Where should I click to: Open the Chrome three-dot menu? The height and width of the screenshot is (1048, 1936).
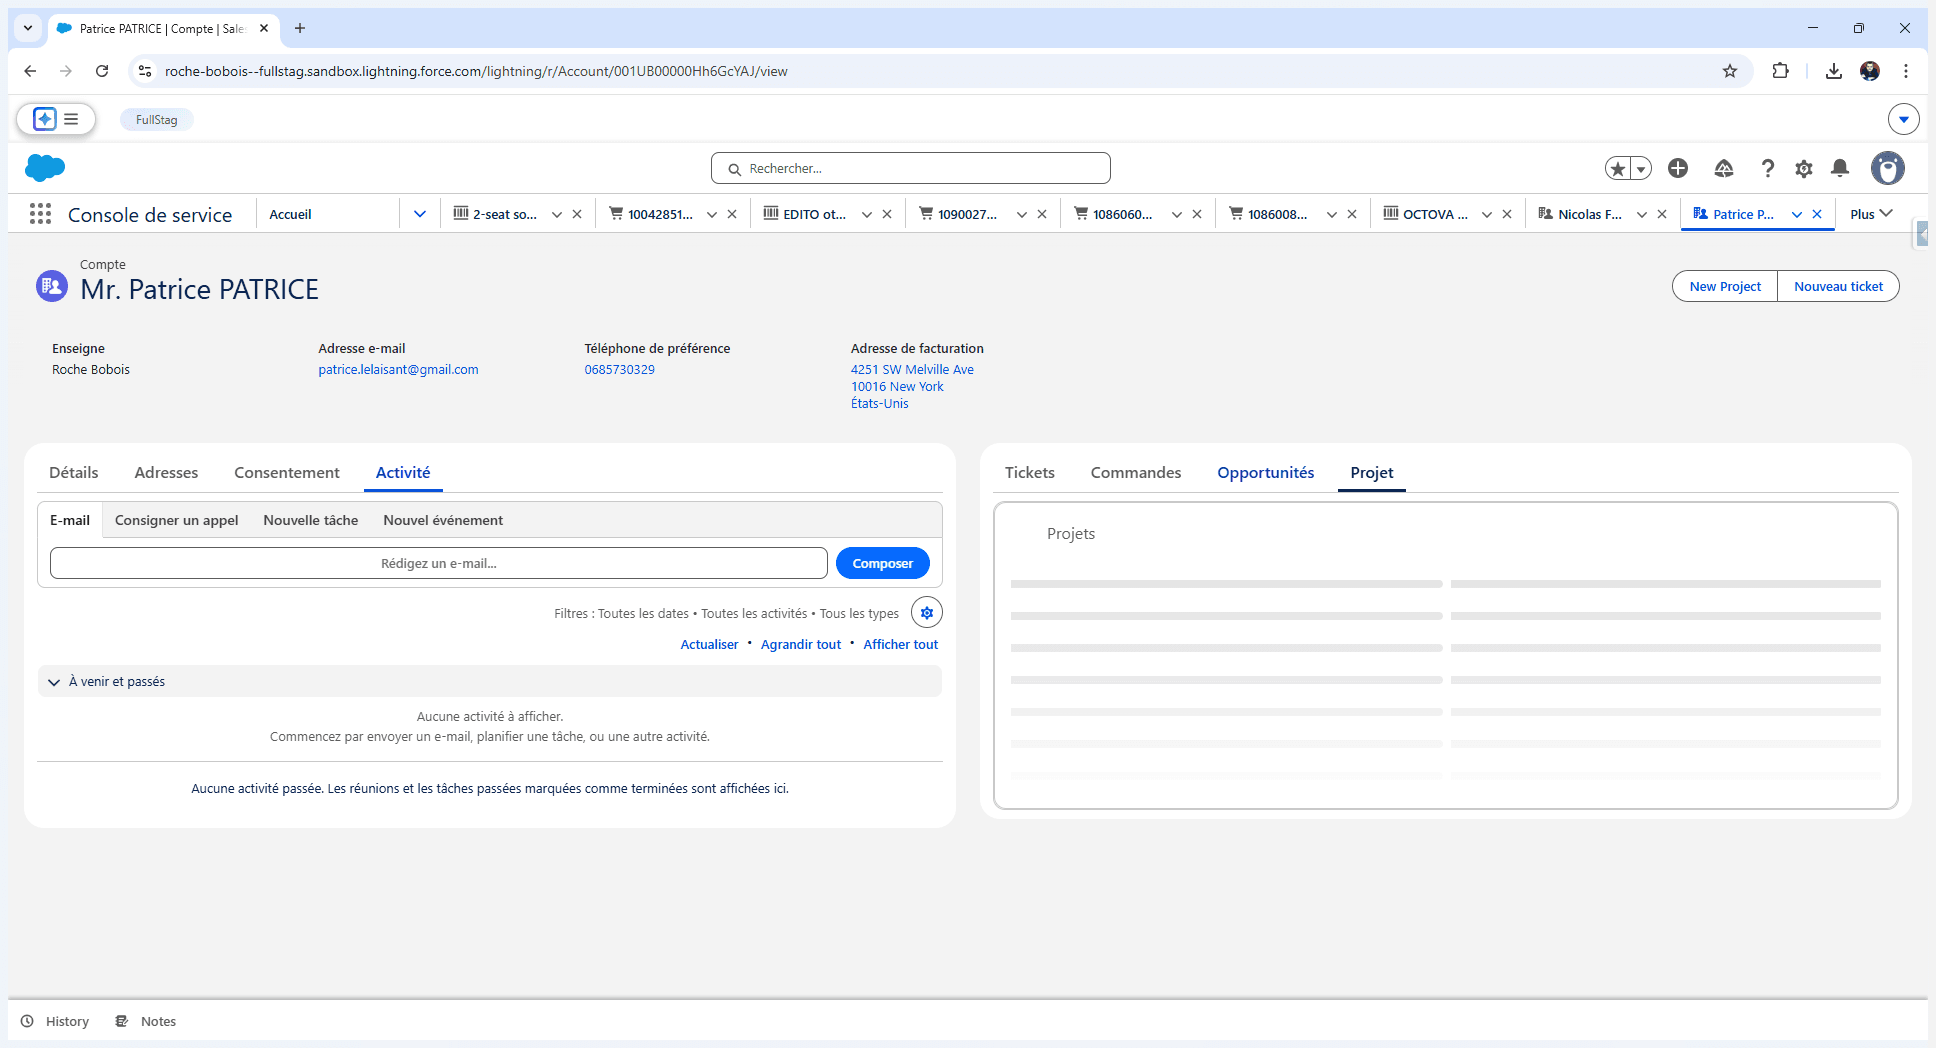click(x=1906, y=71)
